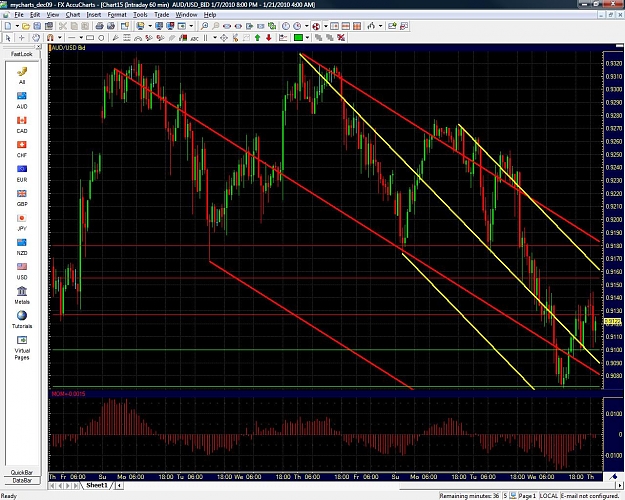Open the File menu

point(19,15)
